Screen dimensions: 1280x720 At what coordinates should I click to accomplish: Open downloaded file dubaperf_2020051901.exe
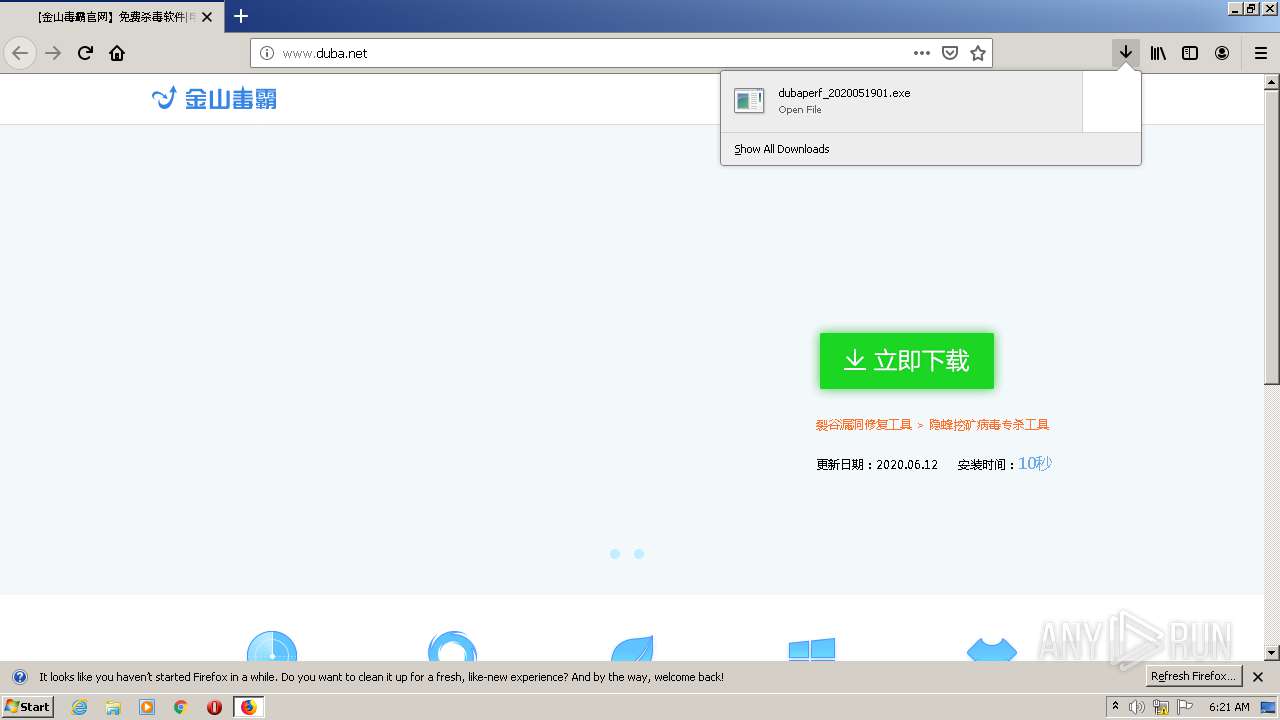click(901, 101)
